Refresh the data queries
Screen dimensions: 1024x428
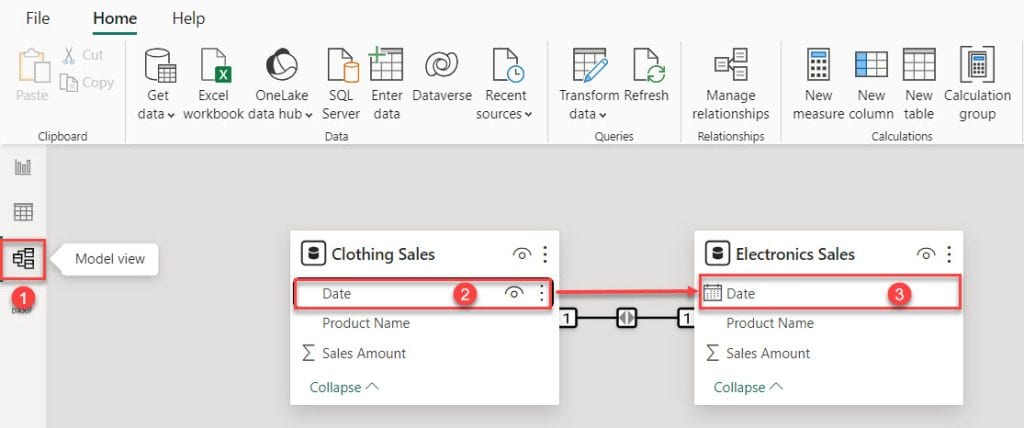(646, 76)
